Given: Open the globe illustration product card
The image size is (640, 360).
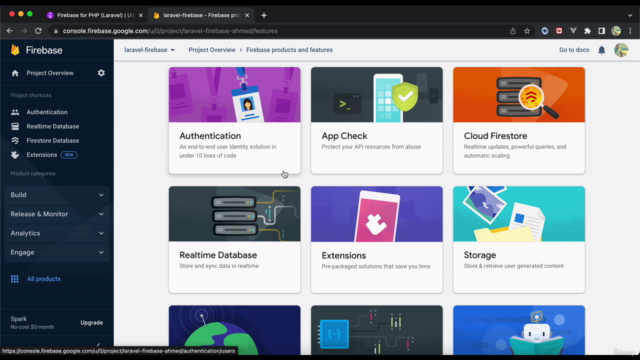Looking at the screenshot, I should 235,330.
